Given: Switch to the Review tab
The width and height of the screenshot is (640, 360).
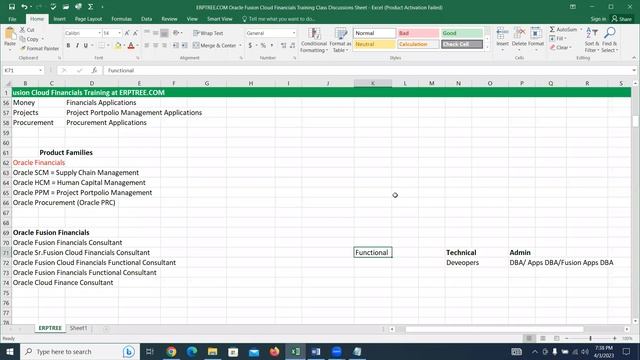Looking at the screenshot, I should pos(169,19).
